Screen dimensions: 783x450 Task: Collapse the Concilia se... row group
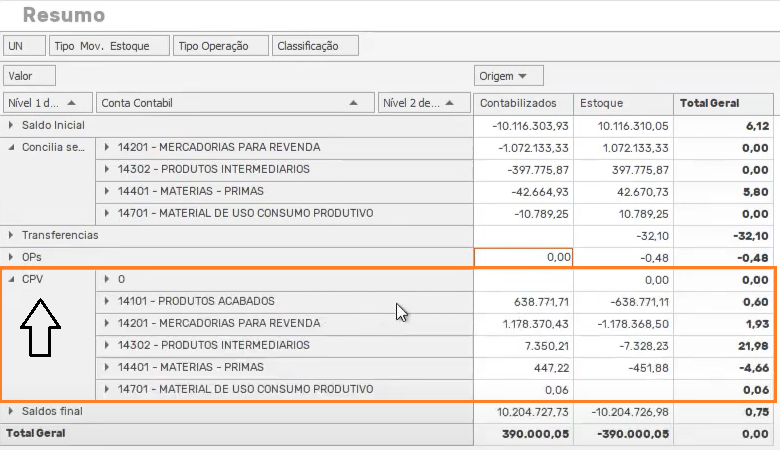coord(12,148)
